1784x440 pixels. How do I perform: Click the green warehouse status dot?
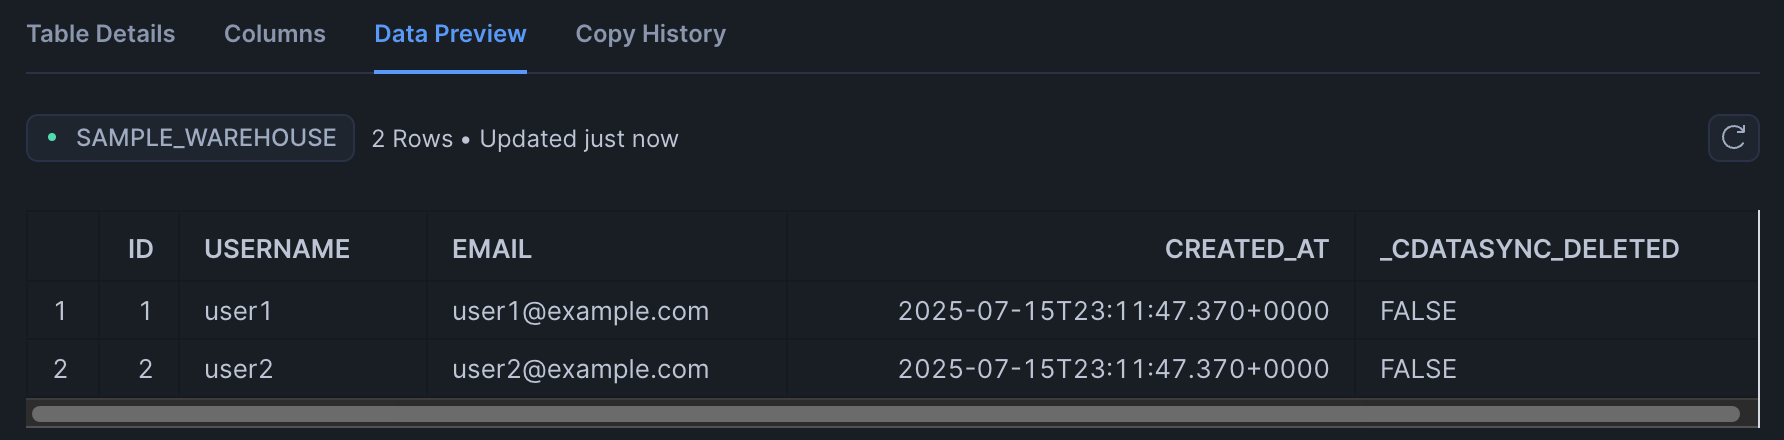(x=52, y=138)
